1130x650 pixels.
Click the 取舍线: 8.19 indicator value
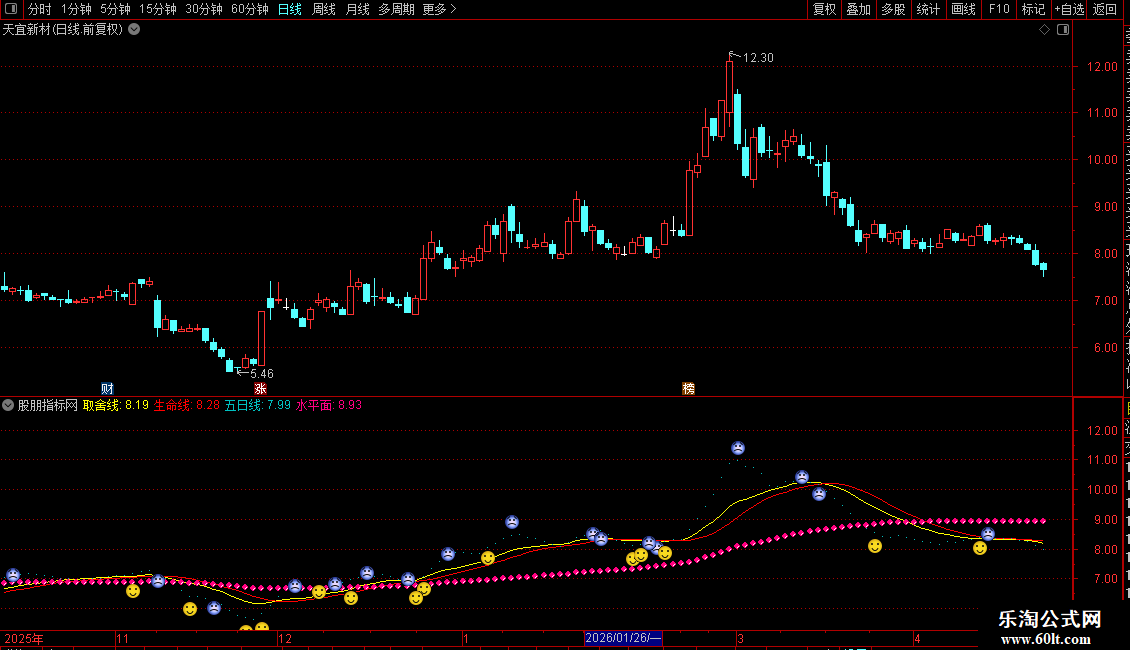[115, 405]
